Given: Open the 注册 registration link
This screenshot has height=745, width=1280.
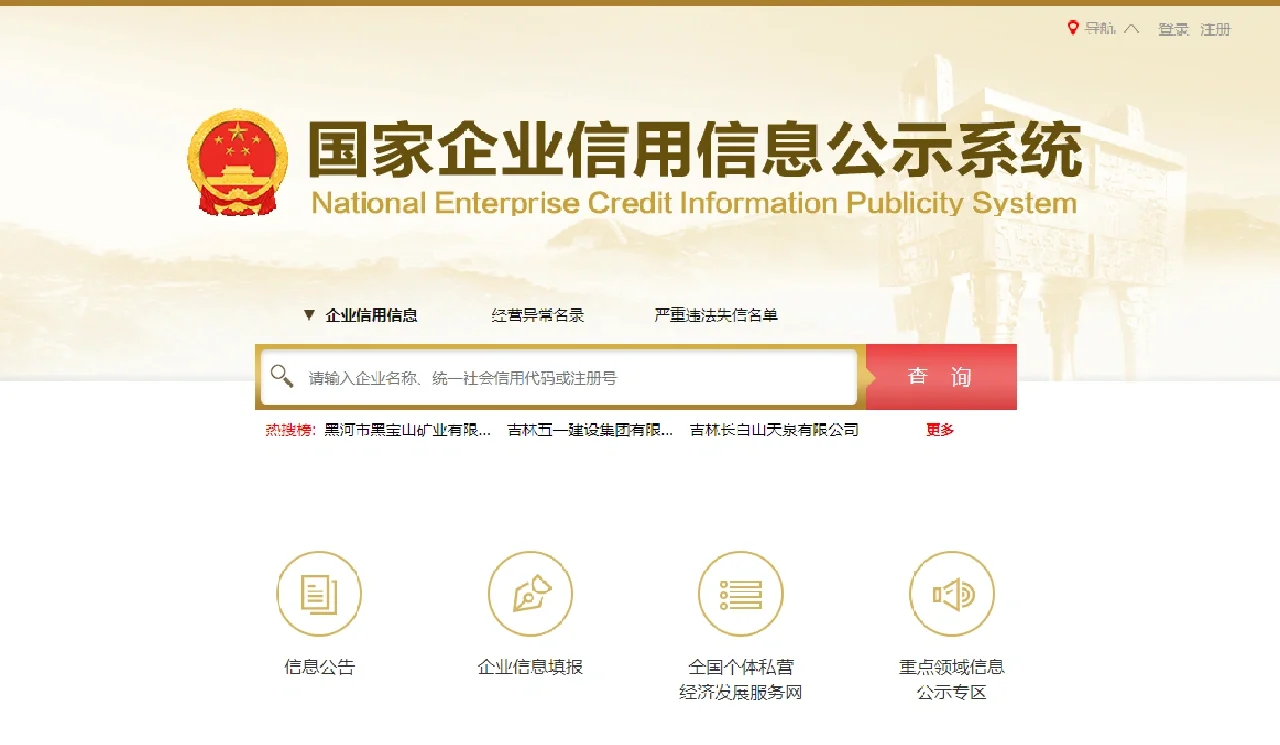Looking at the screenshot, I should tap(1215, 30).
